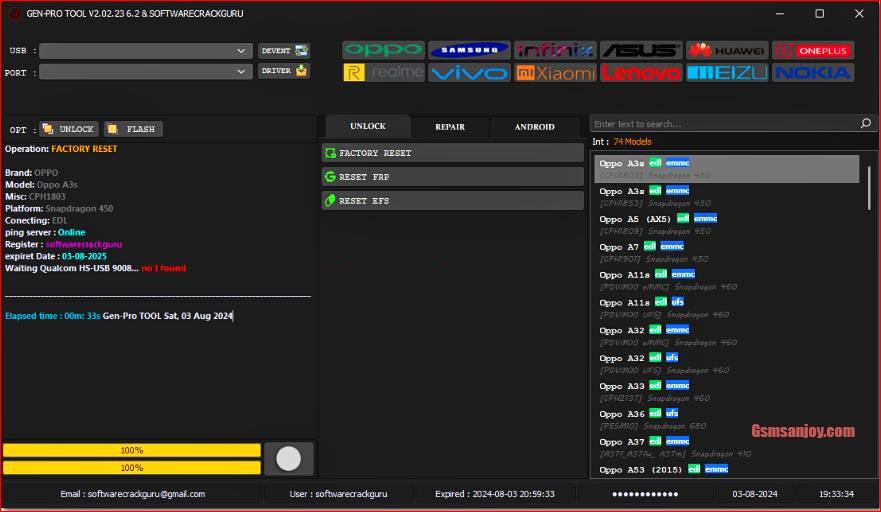881x512 pixels.
Task: Select Oppo A7 model
Action: (727, 252)
